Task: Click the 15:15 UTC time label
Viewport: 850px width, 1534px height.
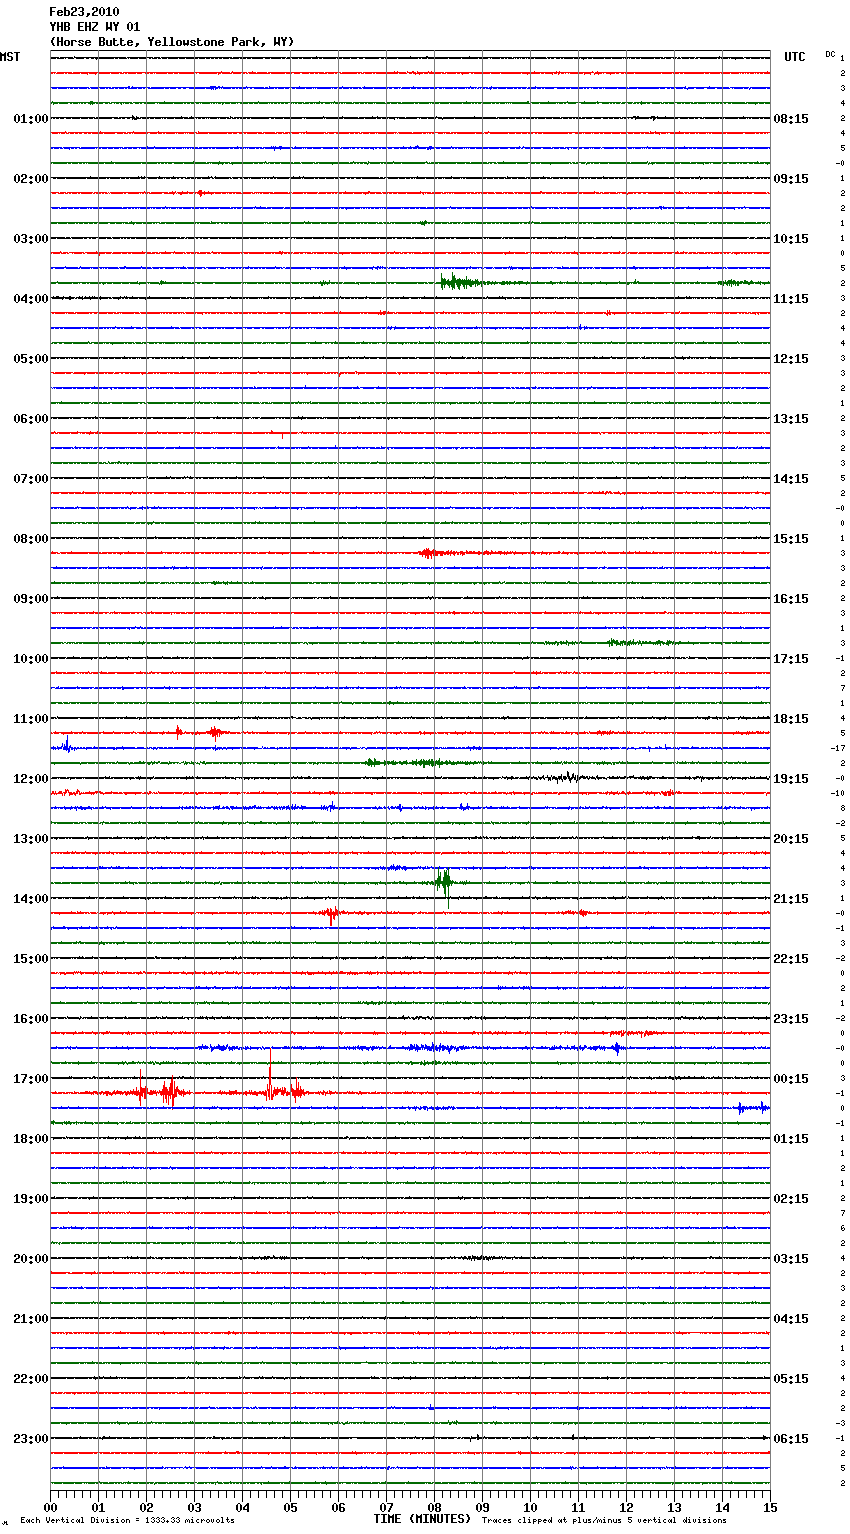Action: (791, 539)
